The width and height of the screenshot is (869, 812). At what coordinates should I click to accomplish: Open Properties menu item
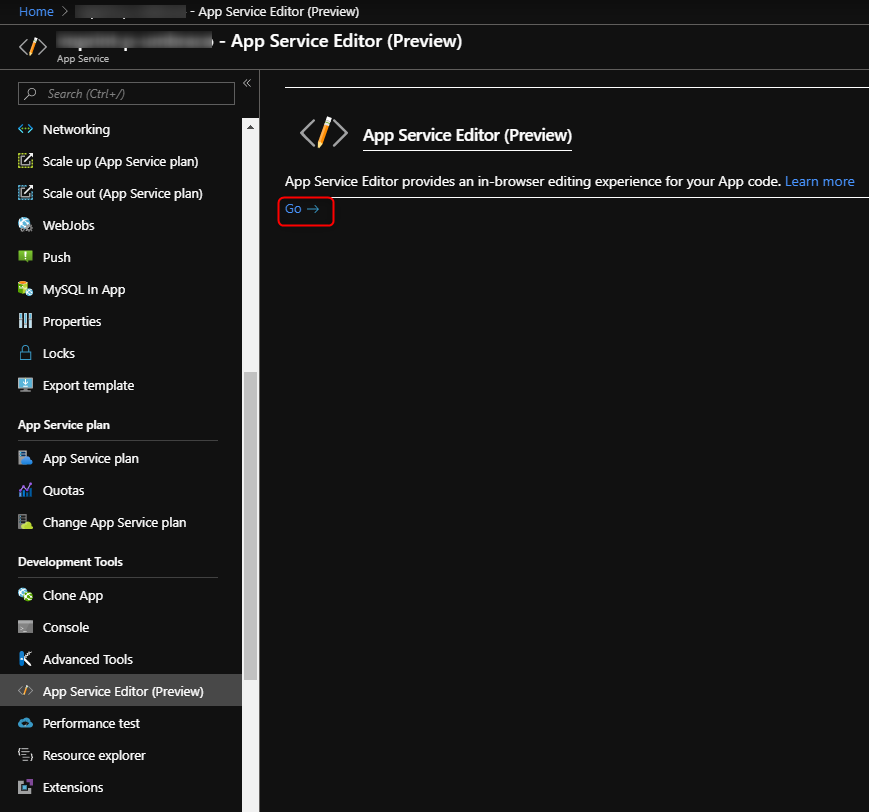[x=72, y=321]
